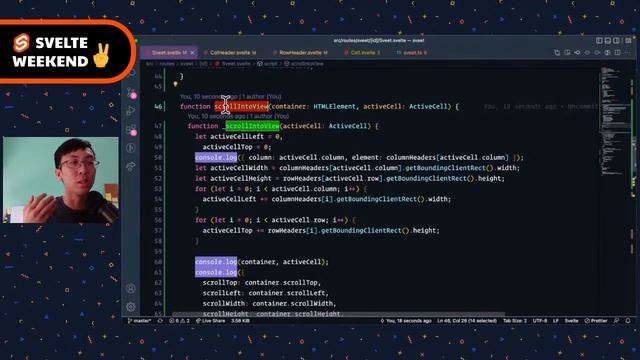Screen dimensions: 640x360
Task: Open the Run and Debug view
Action: click(131, 111)
